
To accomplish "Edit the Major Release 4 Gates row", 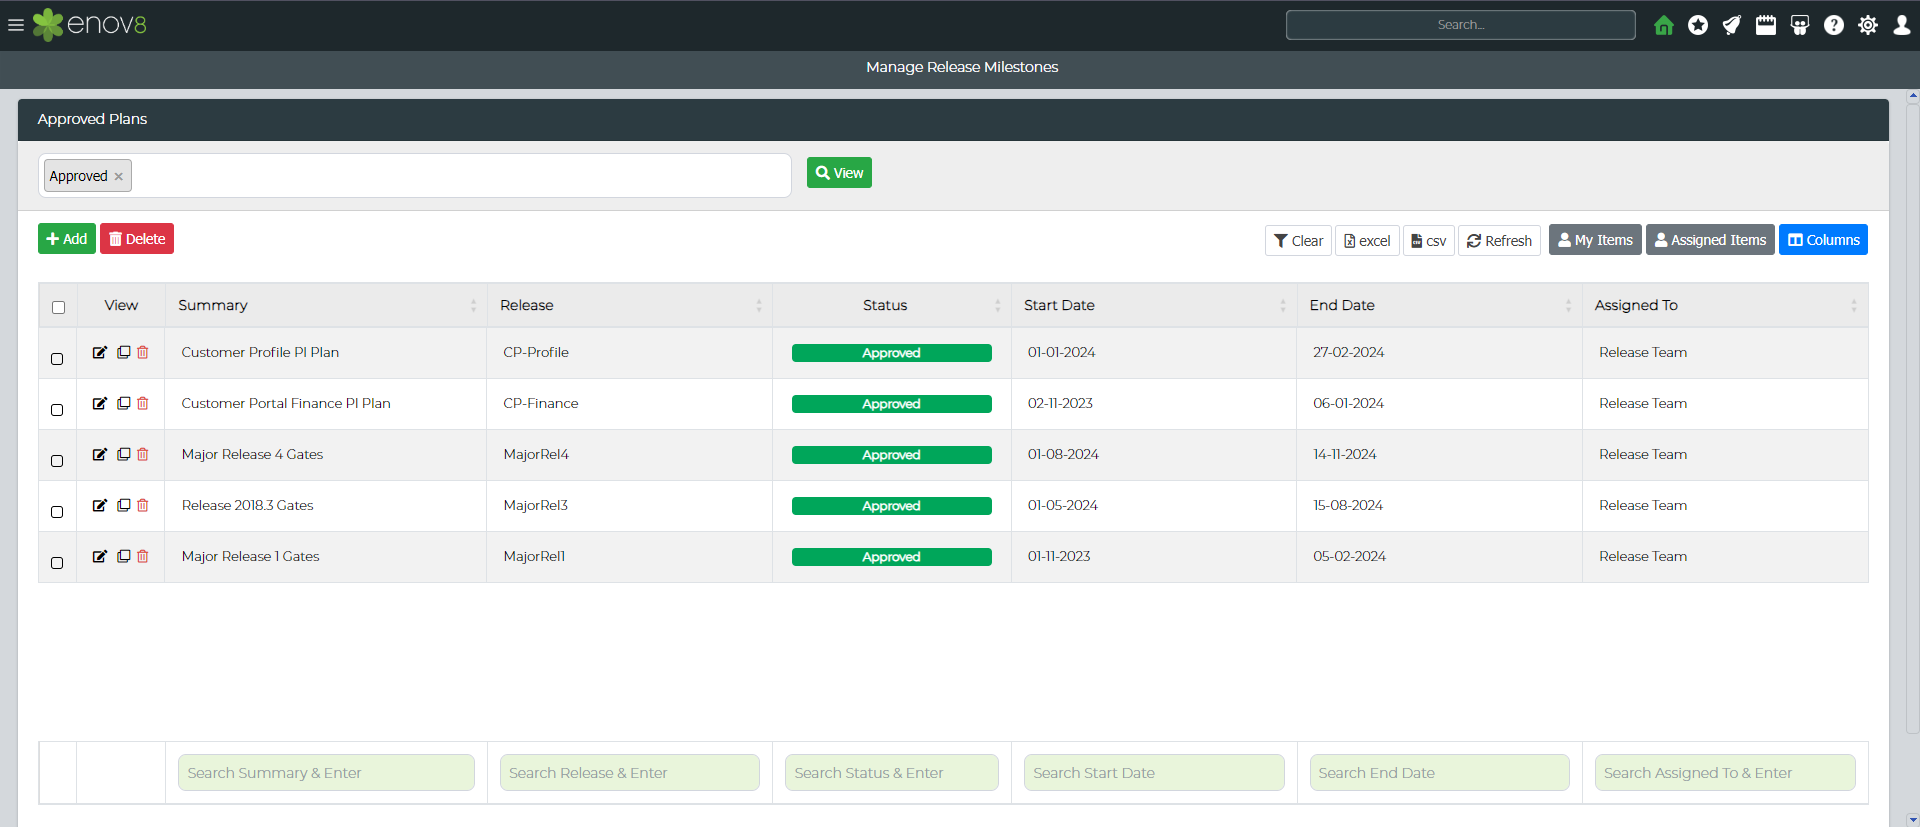I will tap(100, 454).
